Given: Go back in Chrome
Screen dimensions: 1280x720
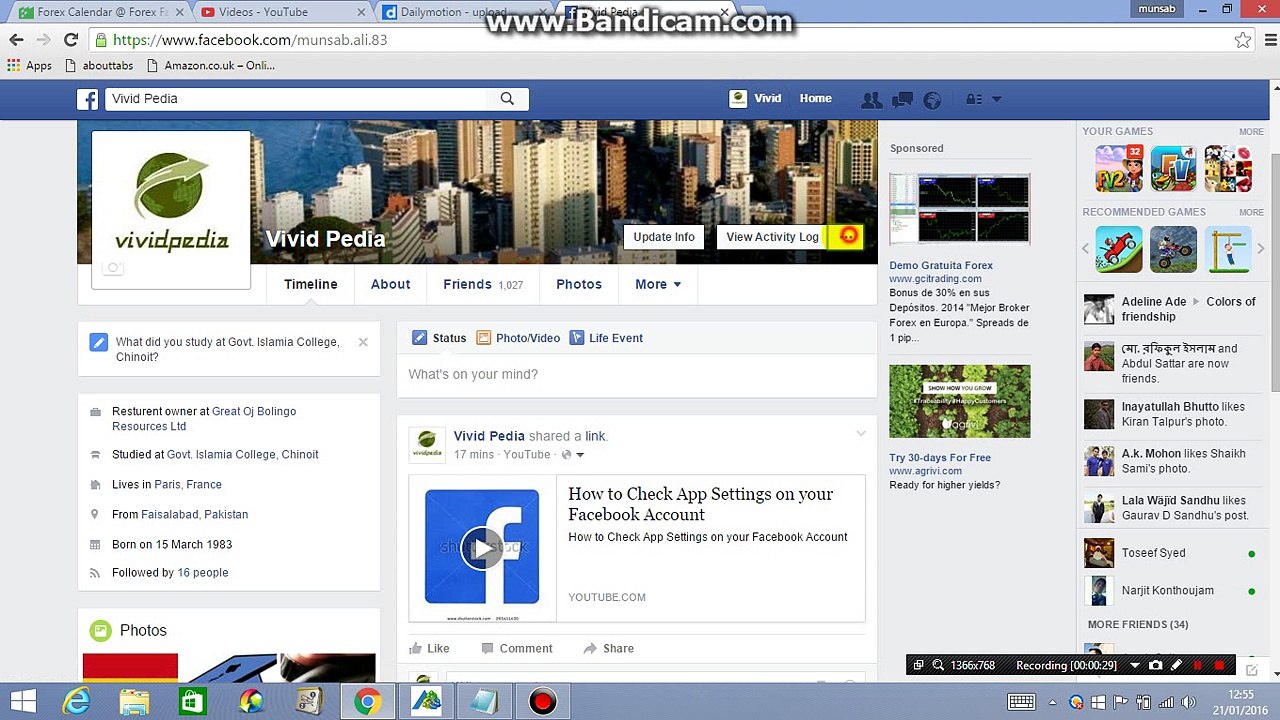Looking at the screenshot, I should [16, 40].
